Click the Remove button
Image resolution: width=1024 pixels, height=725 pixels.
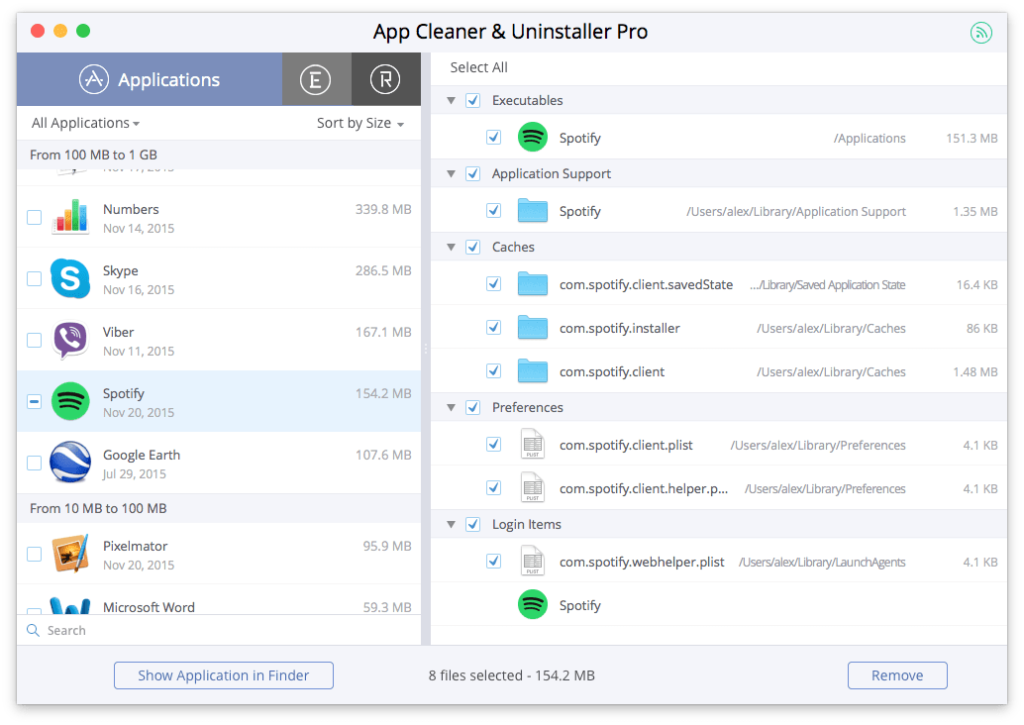[x=897, y=675]
